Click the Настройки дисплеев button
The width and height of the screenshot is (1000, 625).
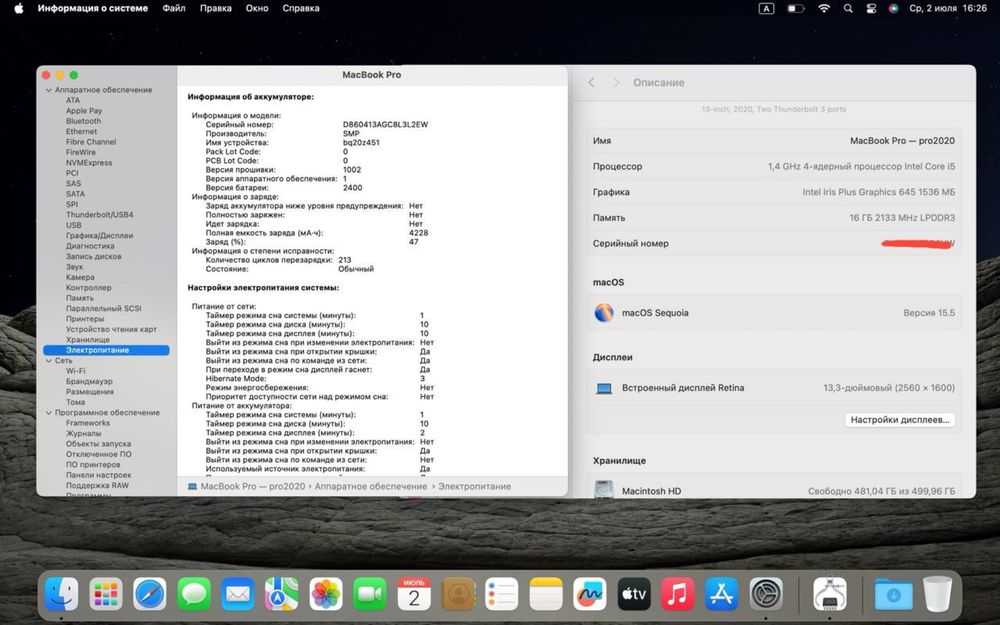pos(900,420)
